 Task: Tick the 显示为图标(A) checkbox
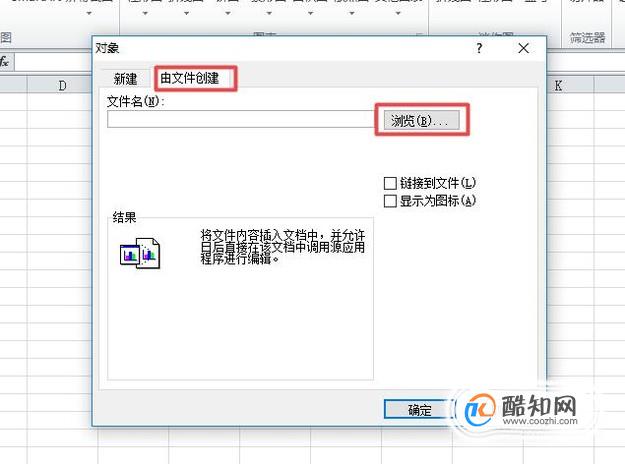390,201
